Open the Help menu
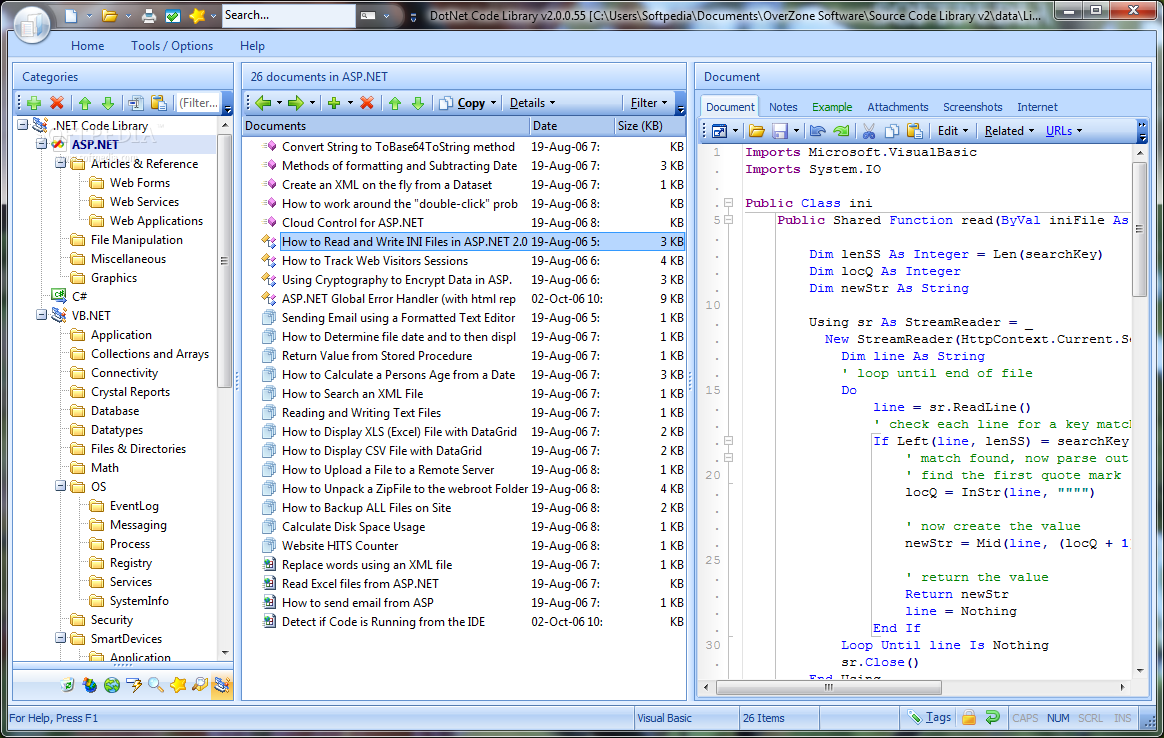Image resolution: width=1164 pixels, height=738 pixels. pyautogui.click(x=252, y=46)
